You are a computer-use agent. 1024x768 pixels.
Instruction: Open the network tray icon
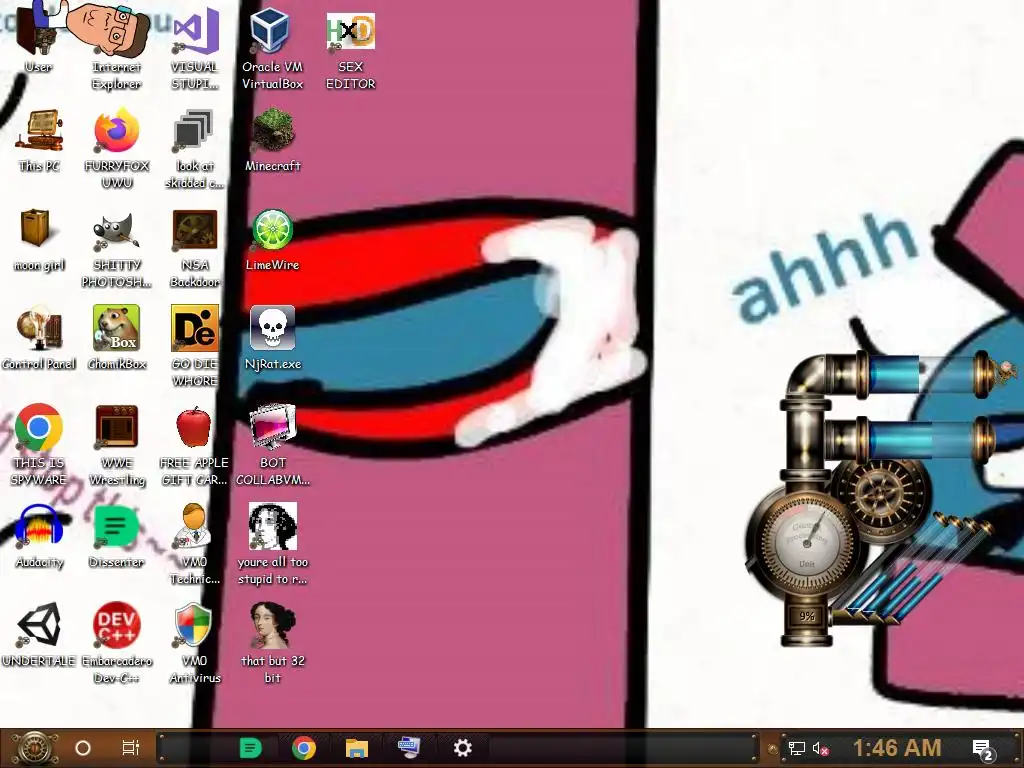pyautogui.click(x=796, y=748)
